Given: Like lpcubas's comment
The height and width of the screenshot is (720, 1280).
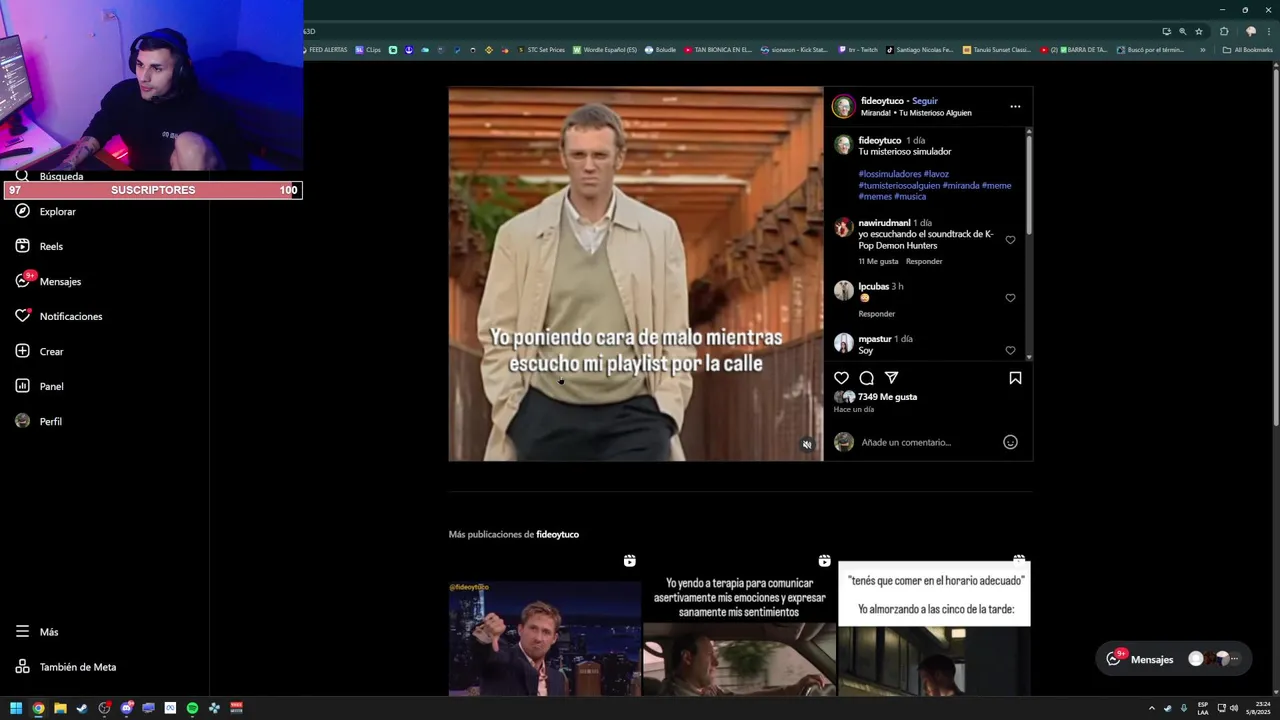Looking at the screenshot, I should (x=1010, y=298).
